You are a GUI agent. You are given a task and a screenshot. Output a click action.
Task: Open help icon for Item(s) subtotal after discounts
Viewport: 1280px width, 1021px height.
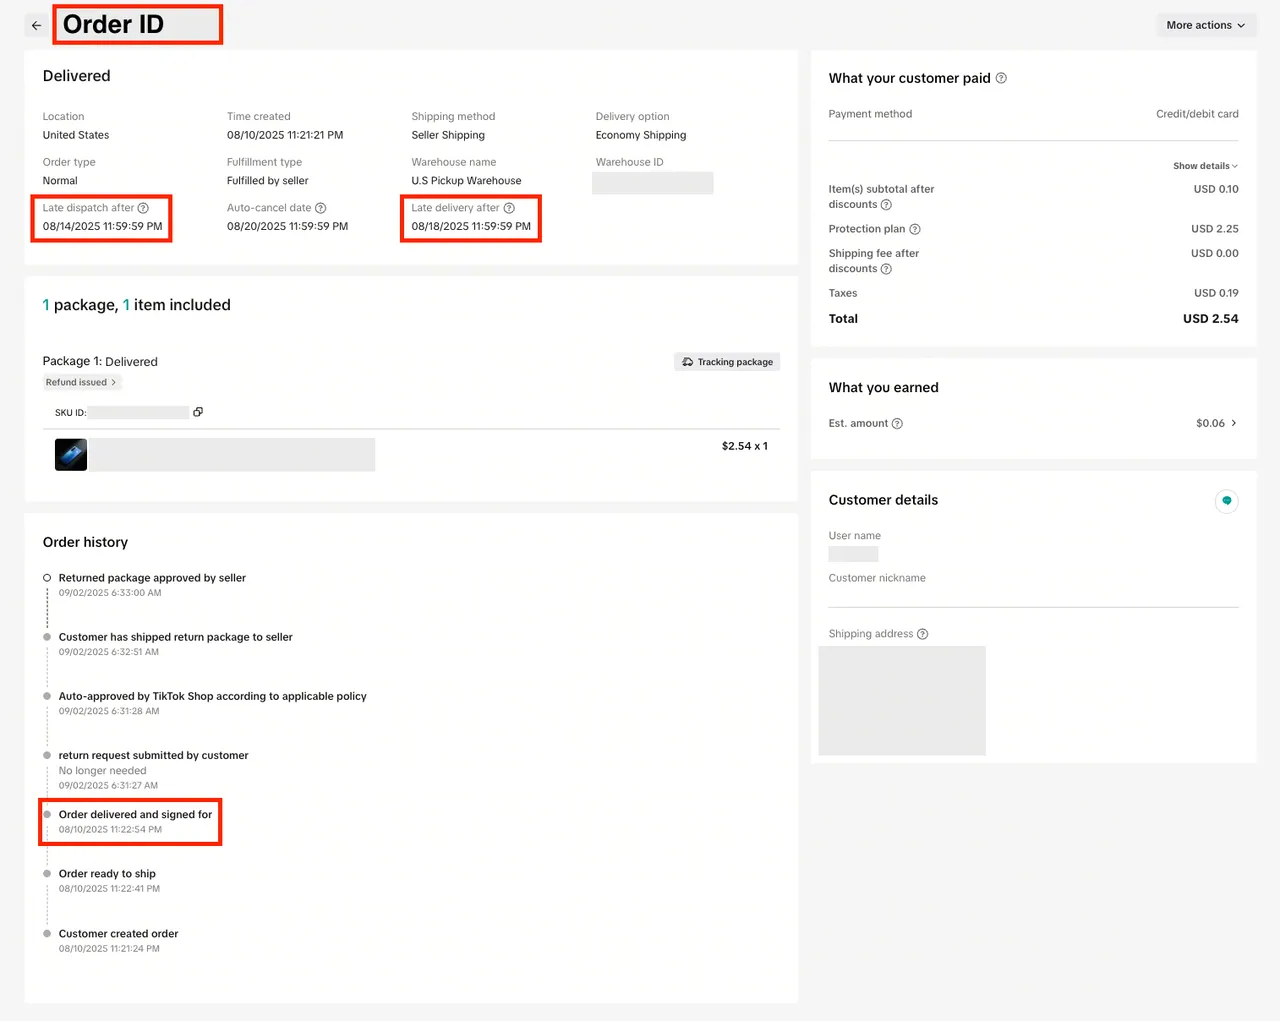tap(886, 205)
